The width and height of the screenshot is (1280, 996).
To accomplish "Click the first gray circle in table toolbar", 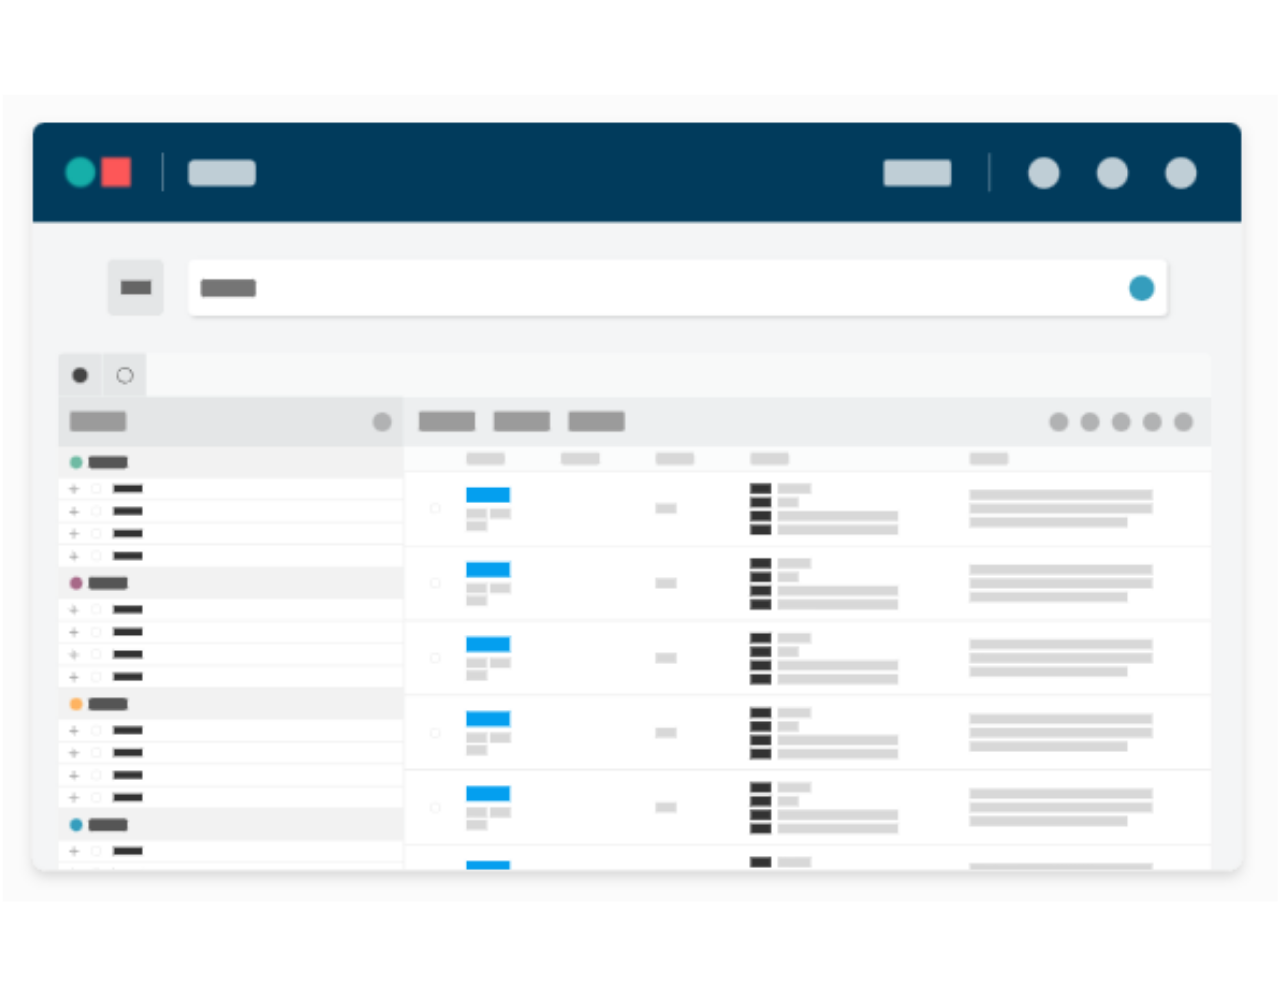I will tap(1058, 422).
